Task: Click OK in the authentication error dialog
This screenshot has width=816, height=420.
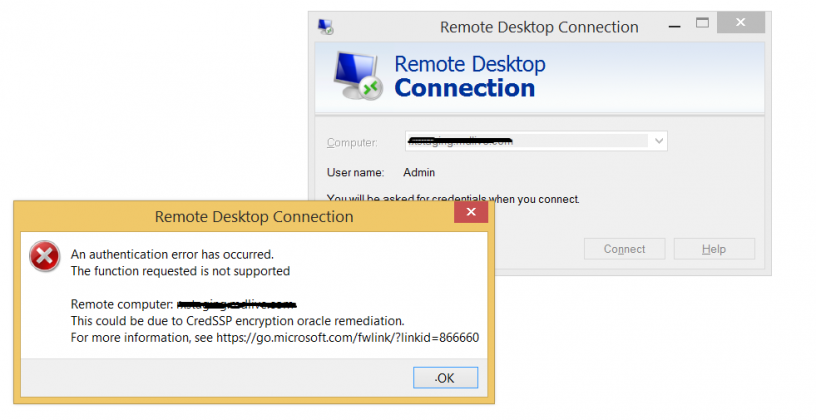Action: (445, 378)
